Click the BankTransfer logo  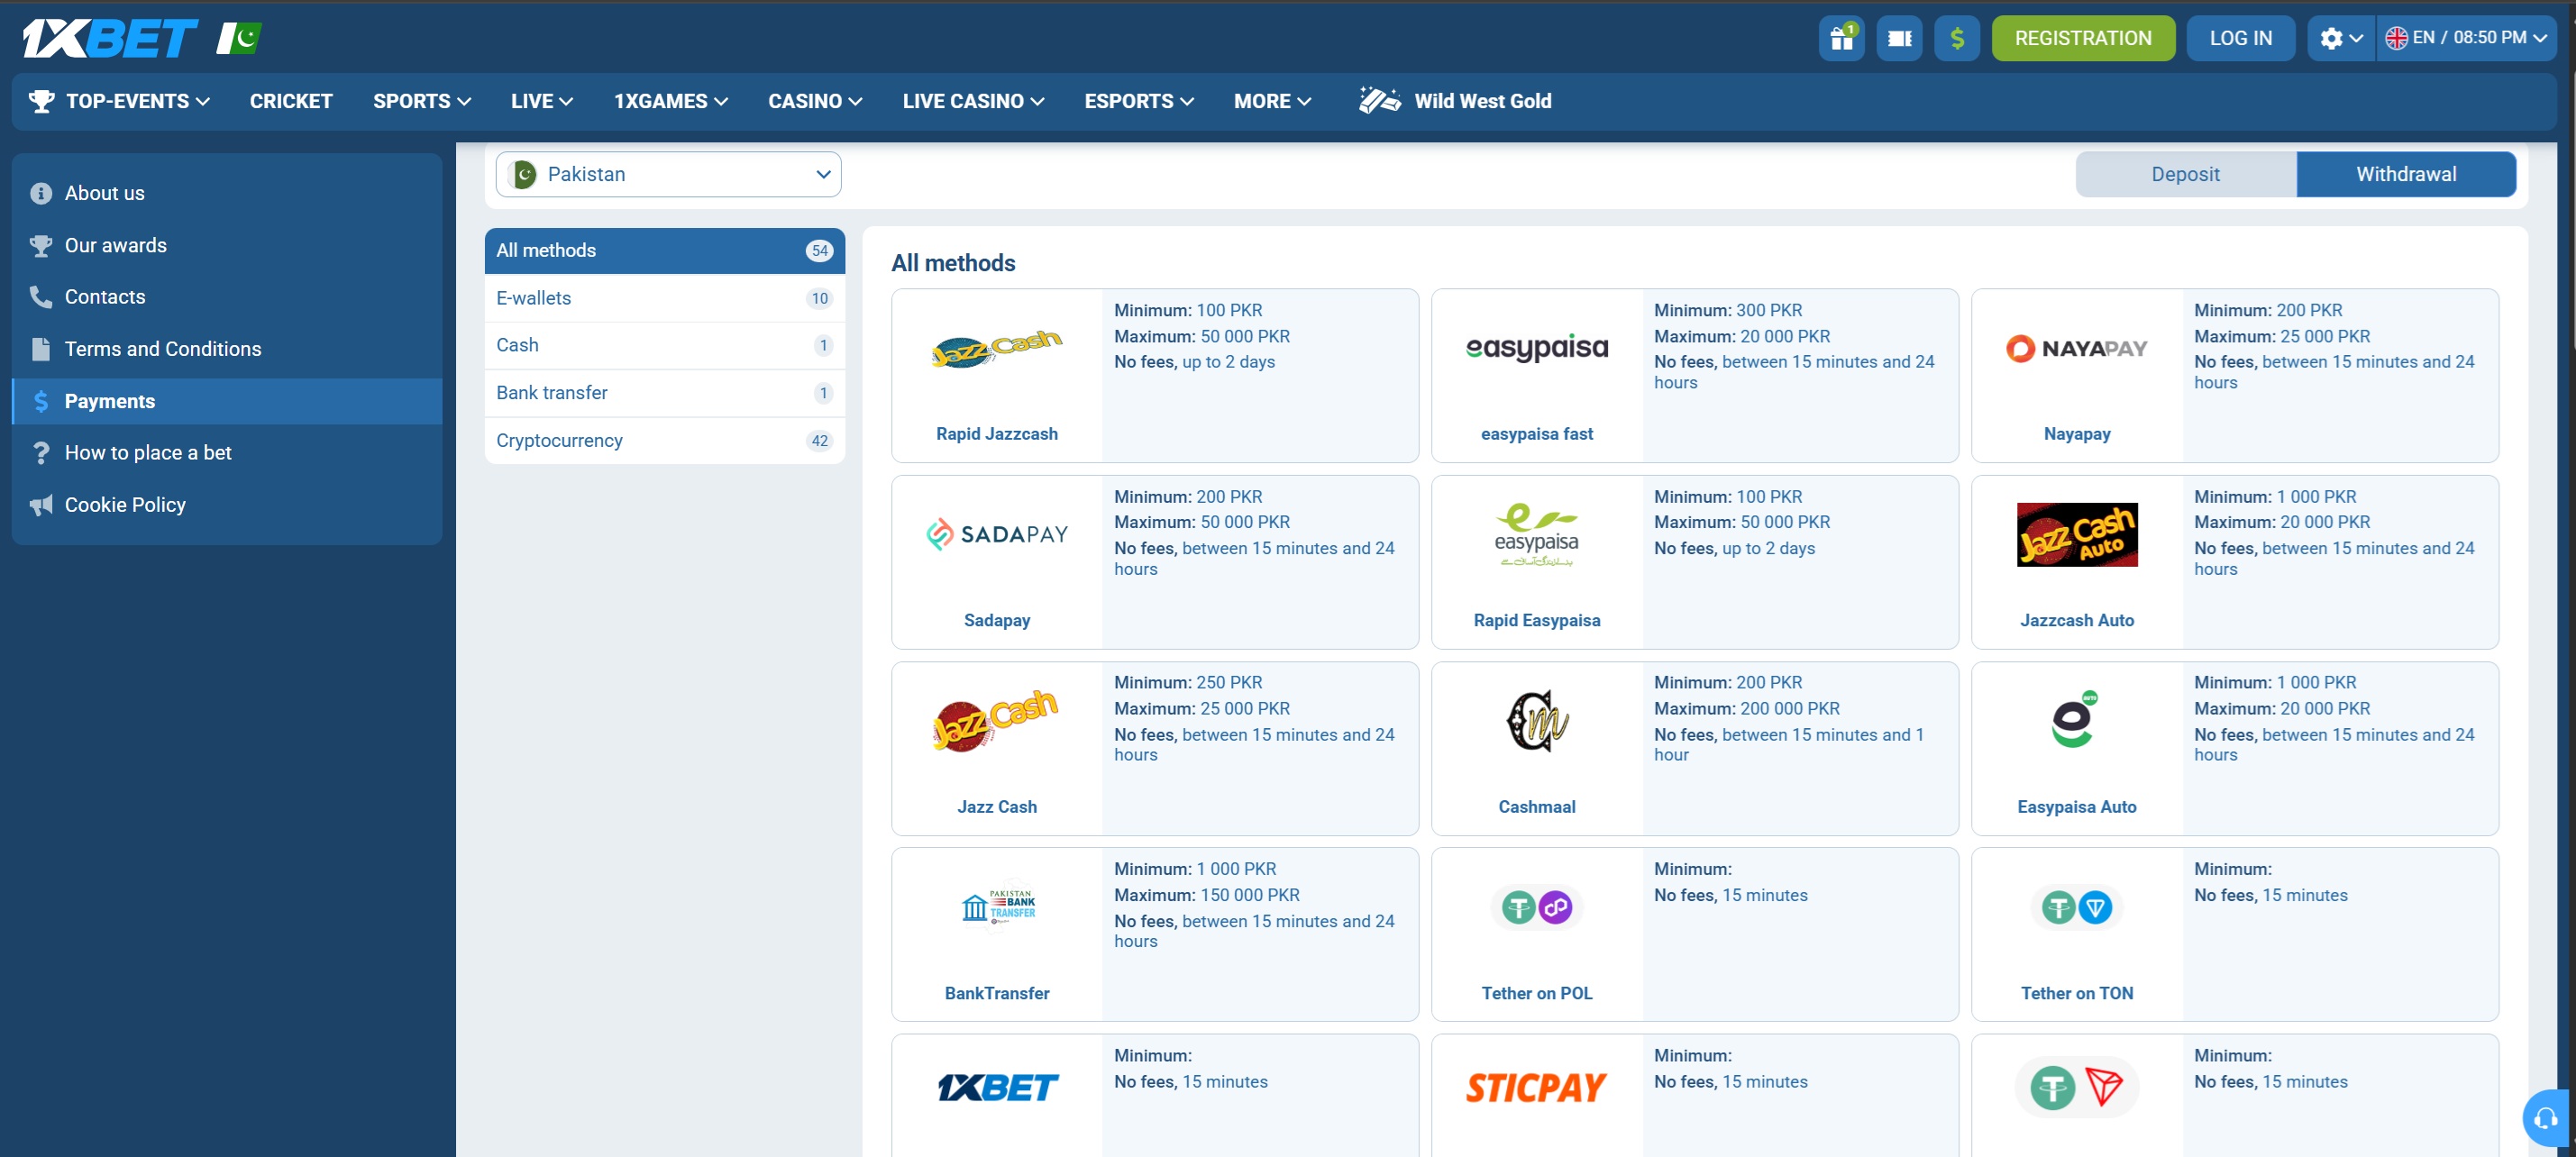[997, 907]
